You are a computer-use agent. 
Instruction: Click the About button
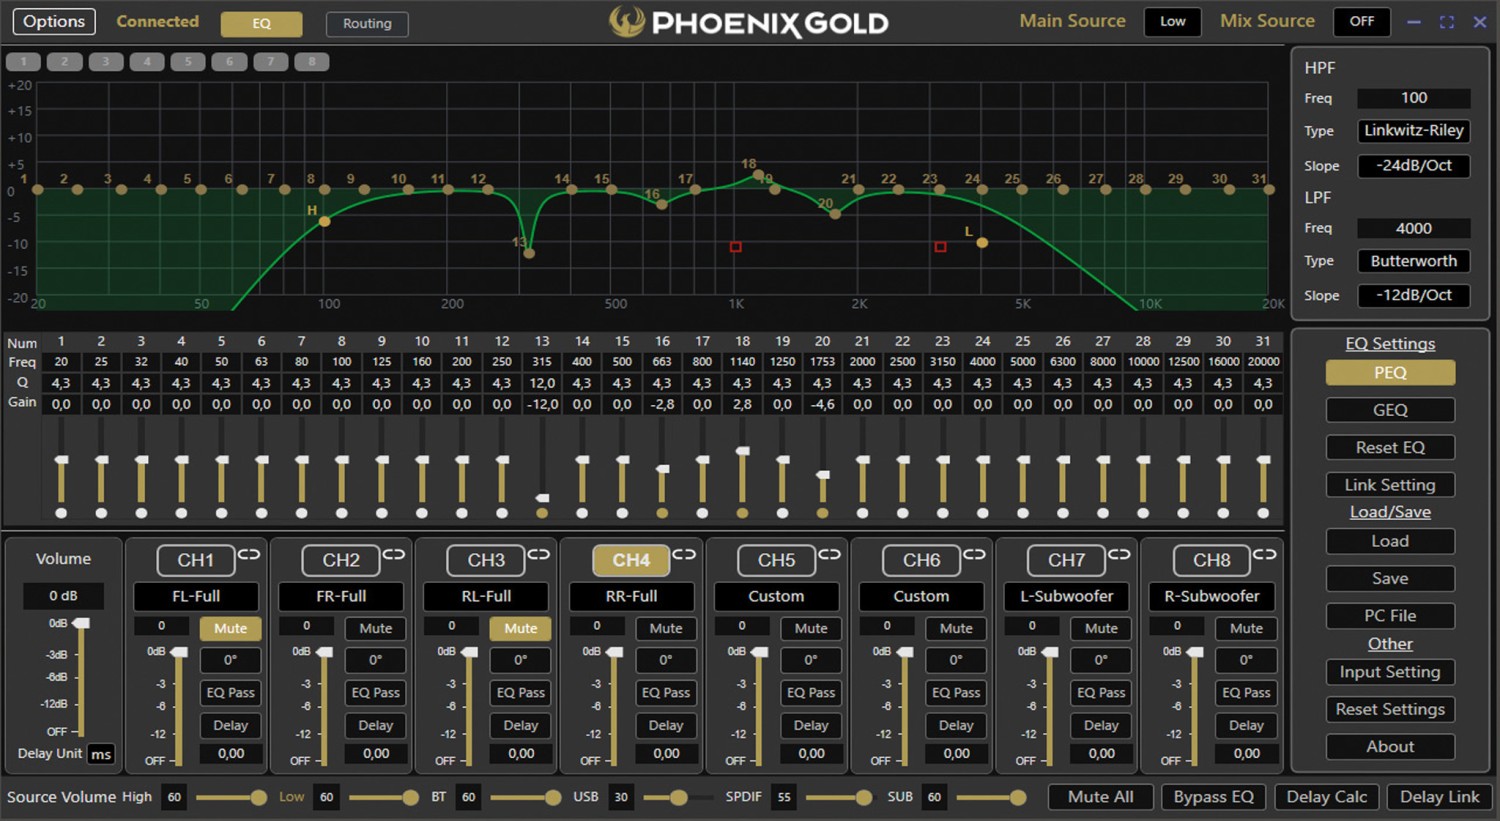click(x=1390, y=747)
